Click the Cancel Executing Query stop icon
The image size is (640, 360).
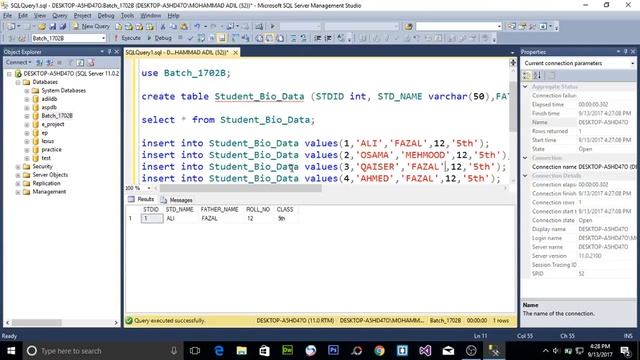pos(180,38)
